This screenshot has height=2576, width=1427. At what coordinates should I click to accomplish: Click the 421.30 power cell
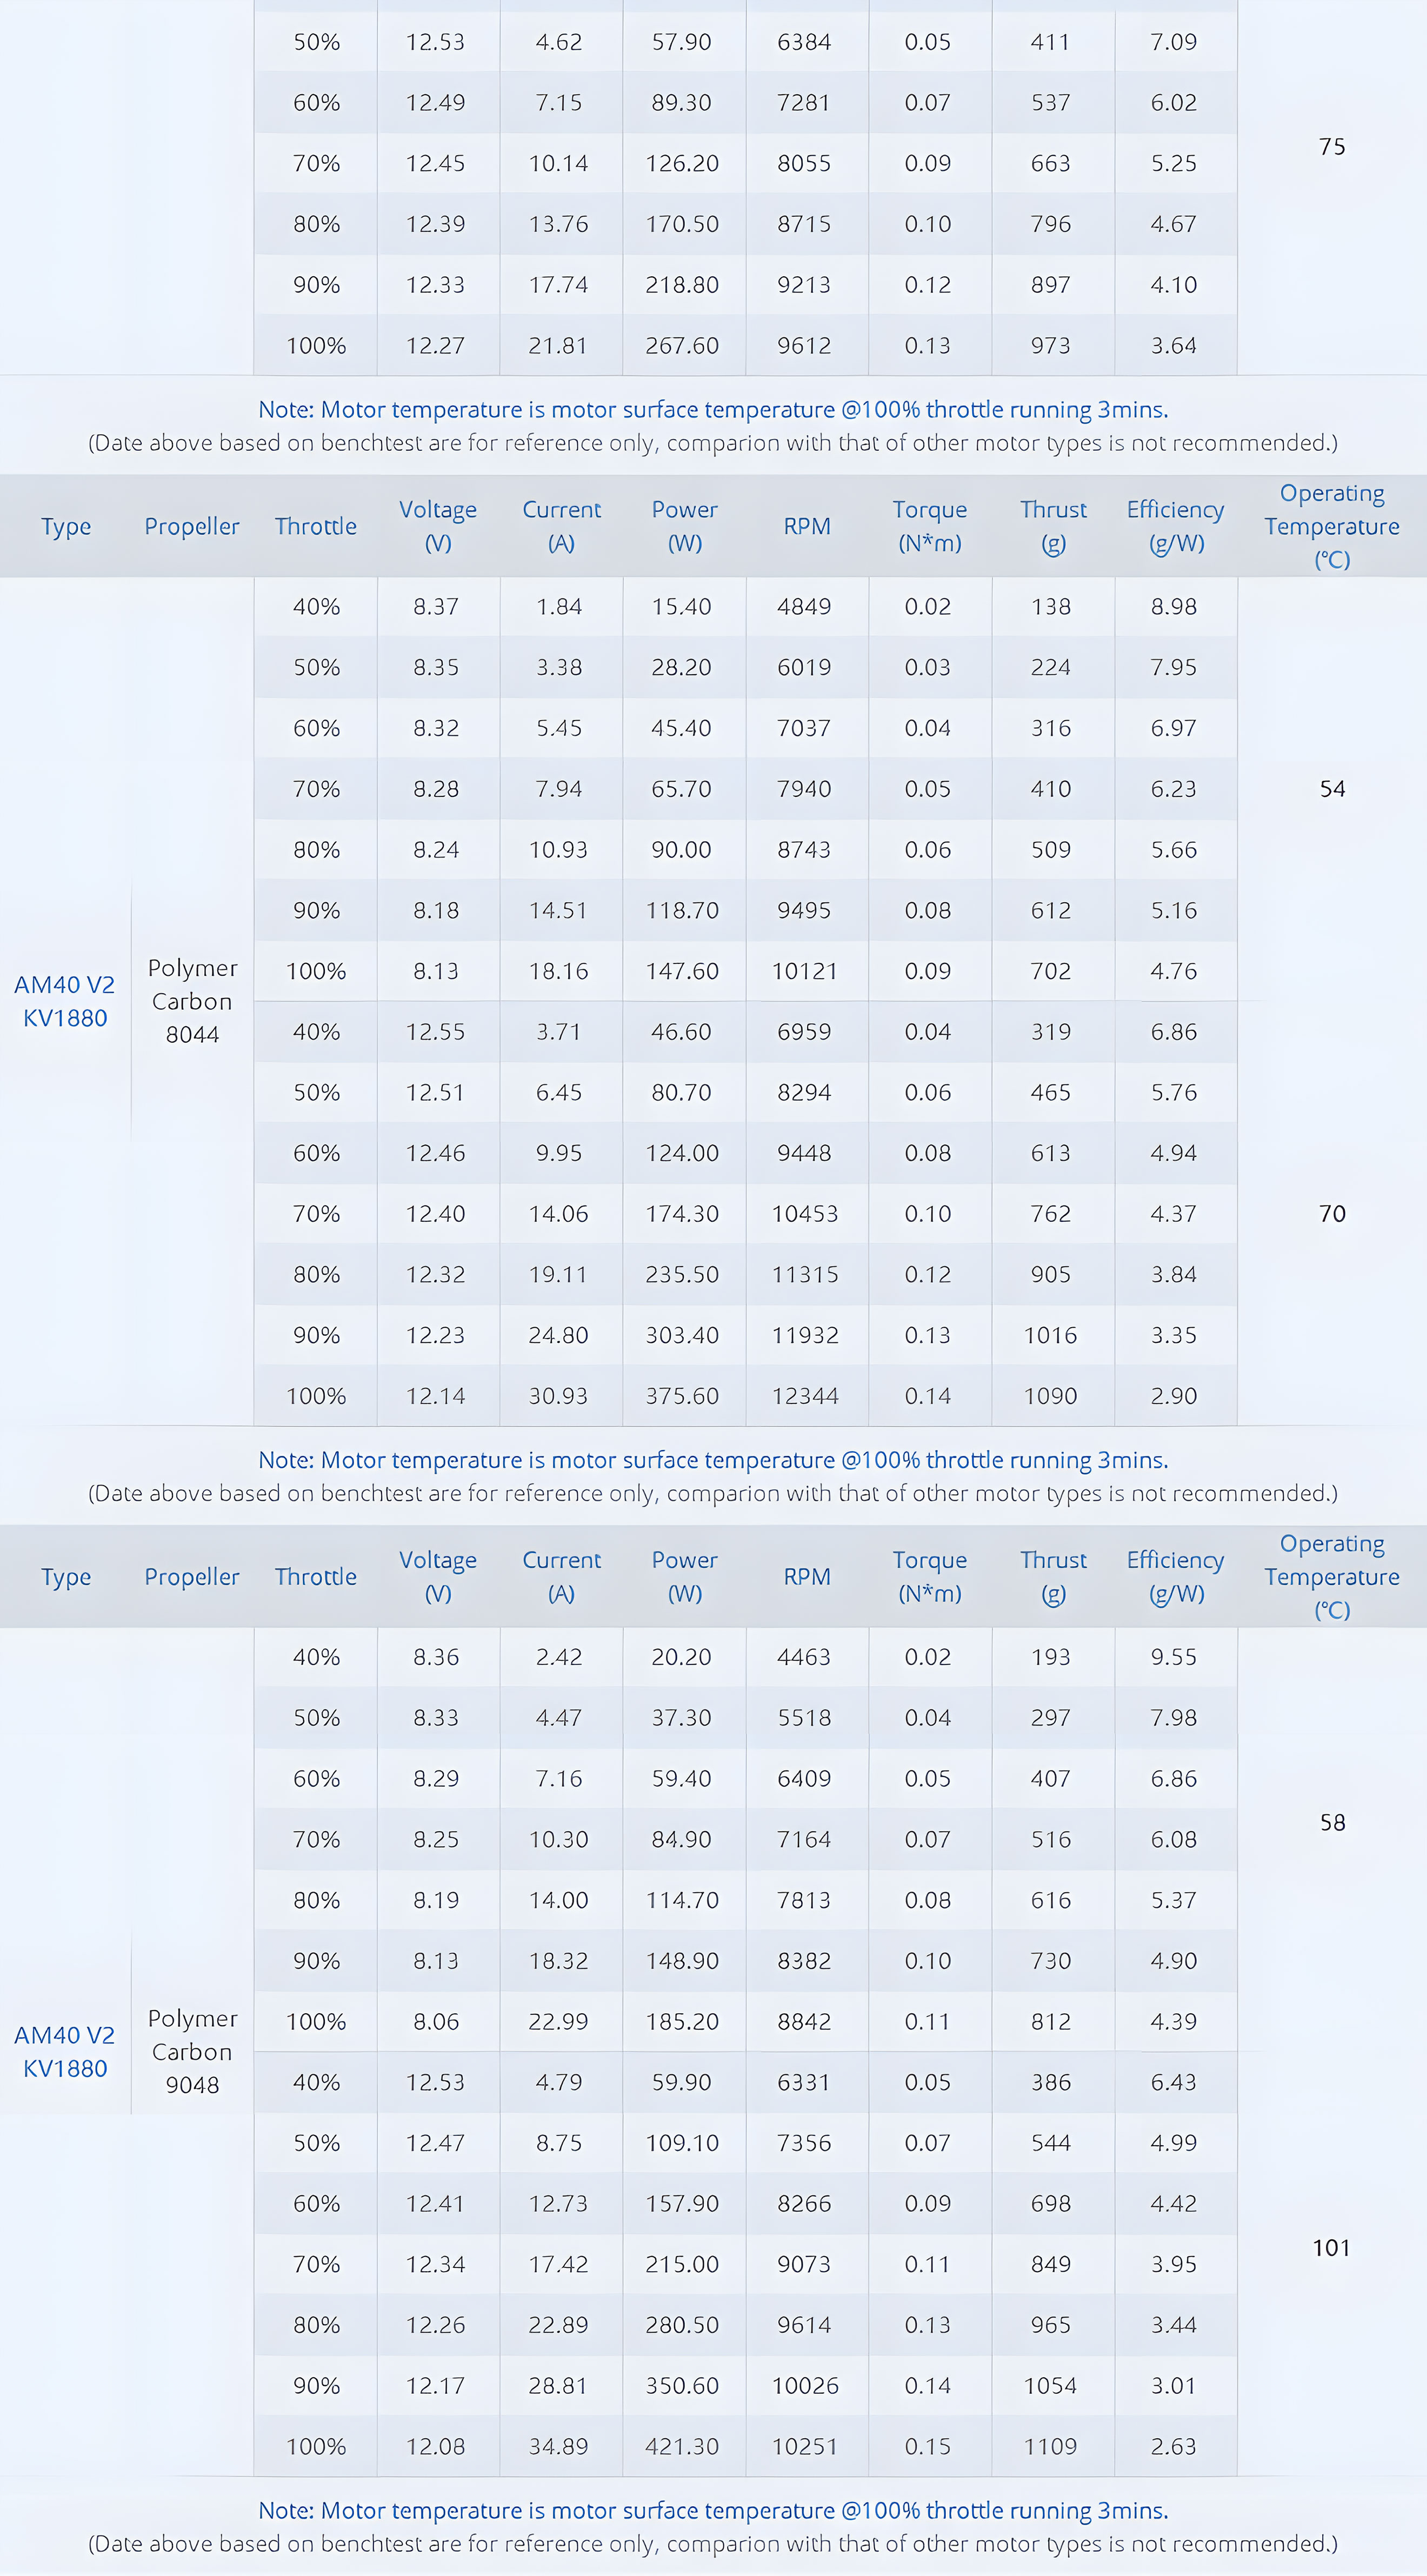(682, 2446)
